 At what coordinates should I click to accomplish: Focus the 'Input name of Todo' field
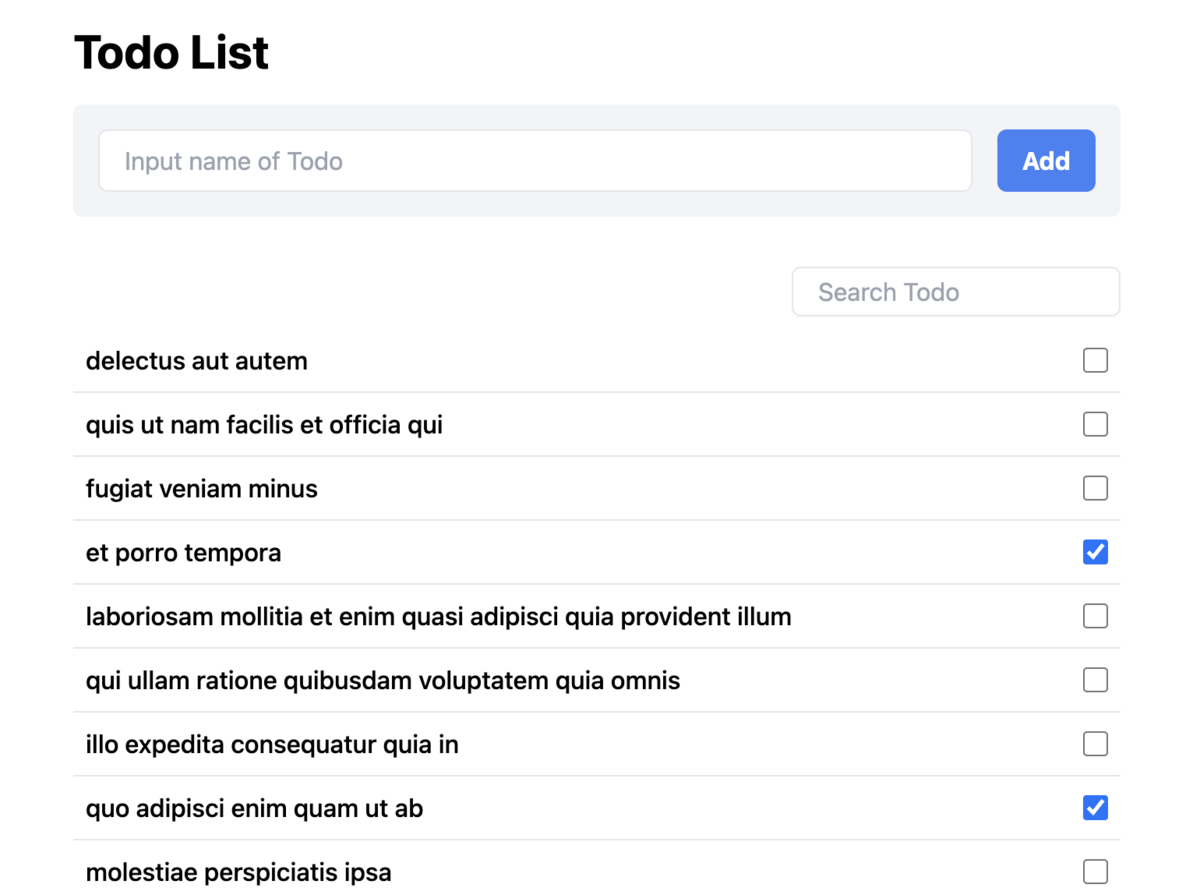click(535, 160)
